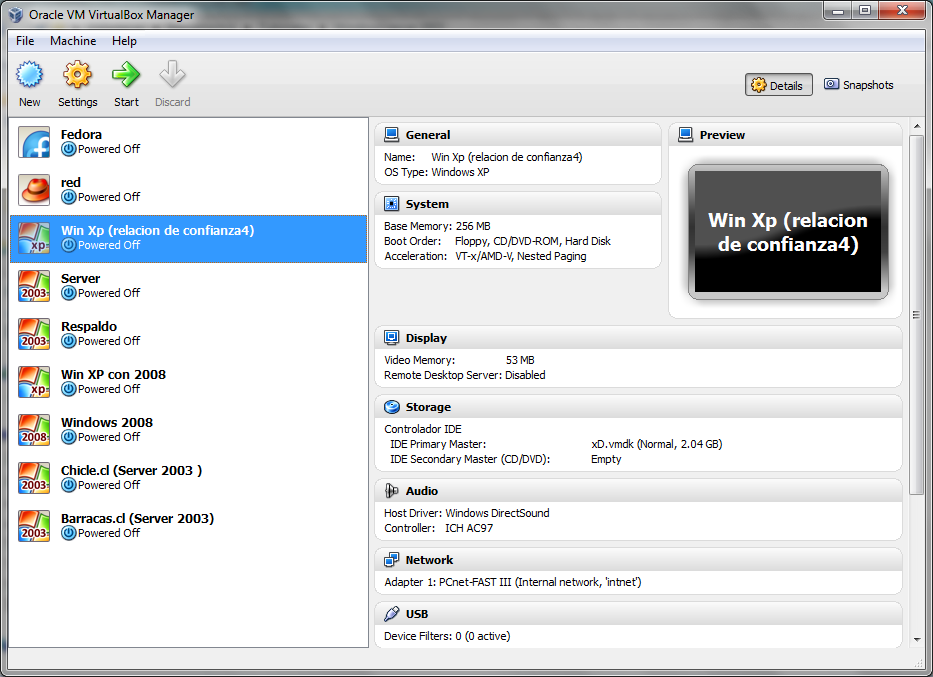
Task: Select the Fedora VM icon
Action: pyautogui.click(x=34, y=142)
